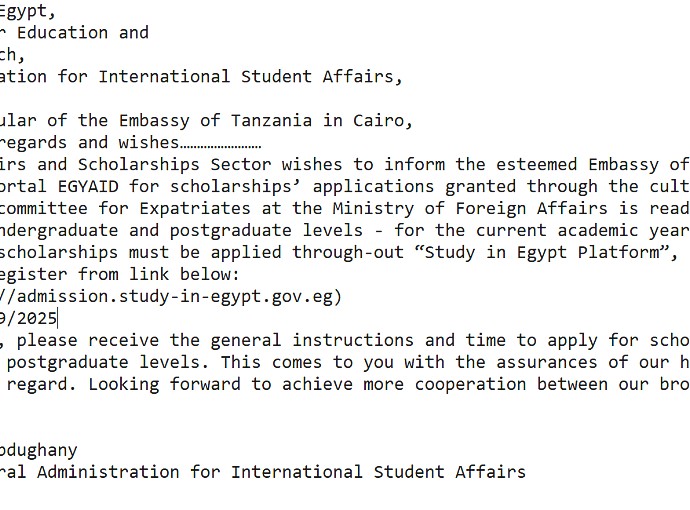Click the word Administration in the last line
Viewport: 690px width, 510px height.
[x=109, y=472]
